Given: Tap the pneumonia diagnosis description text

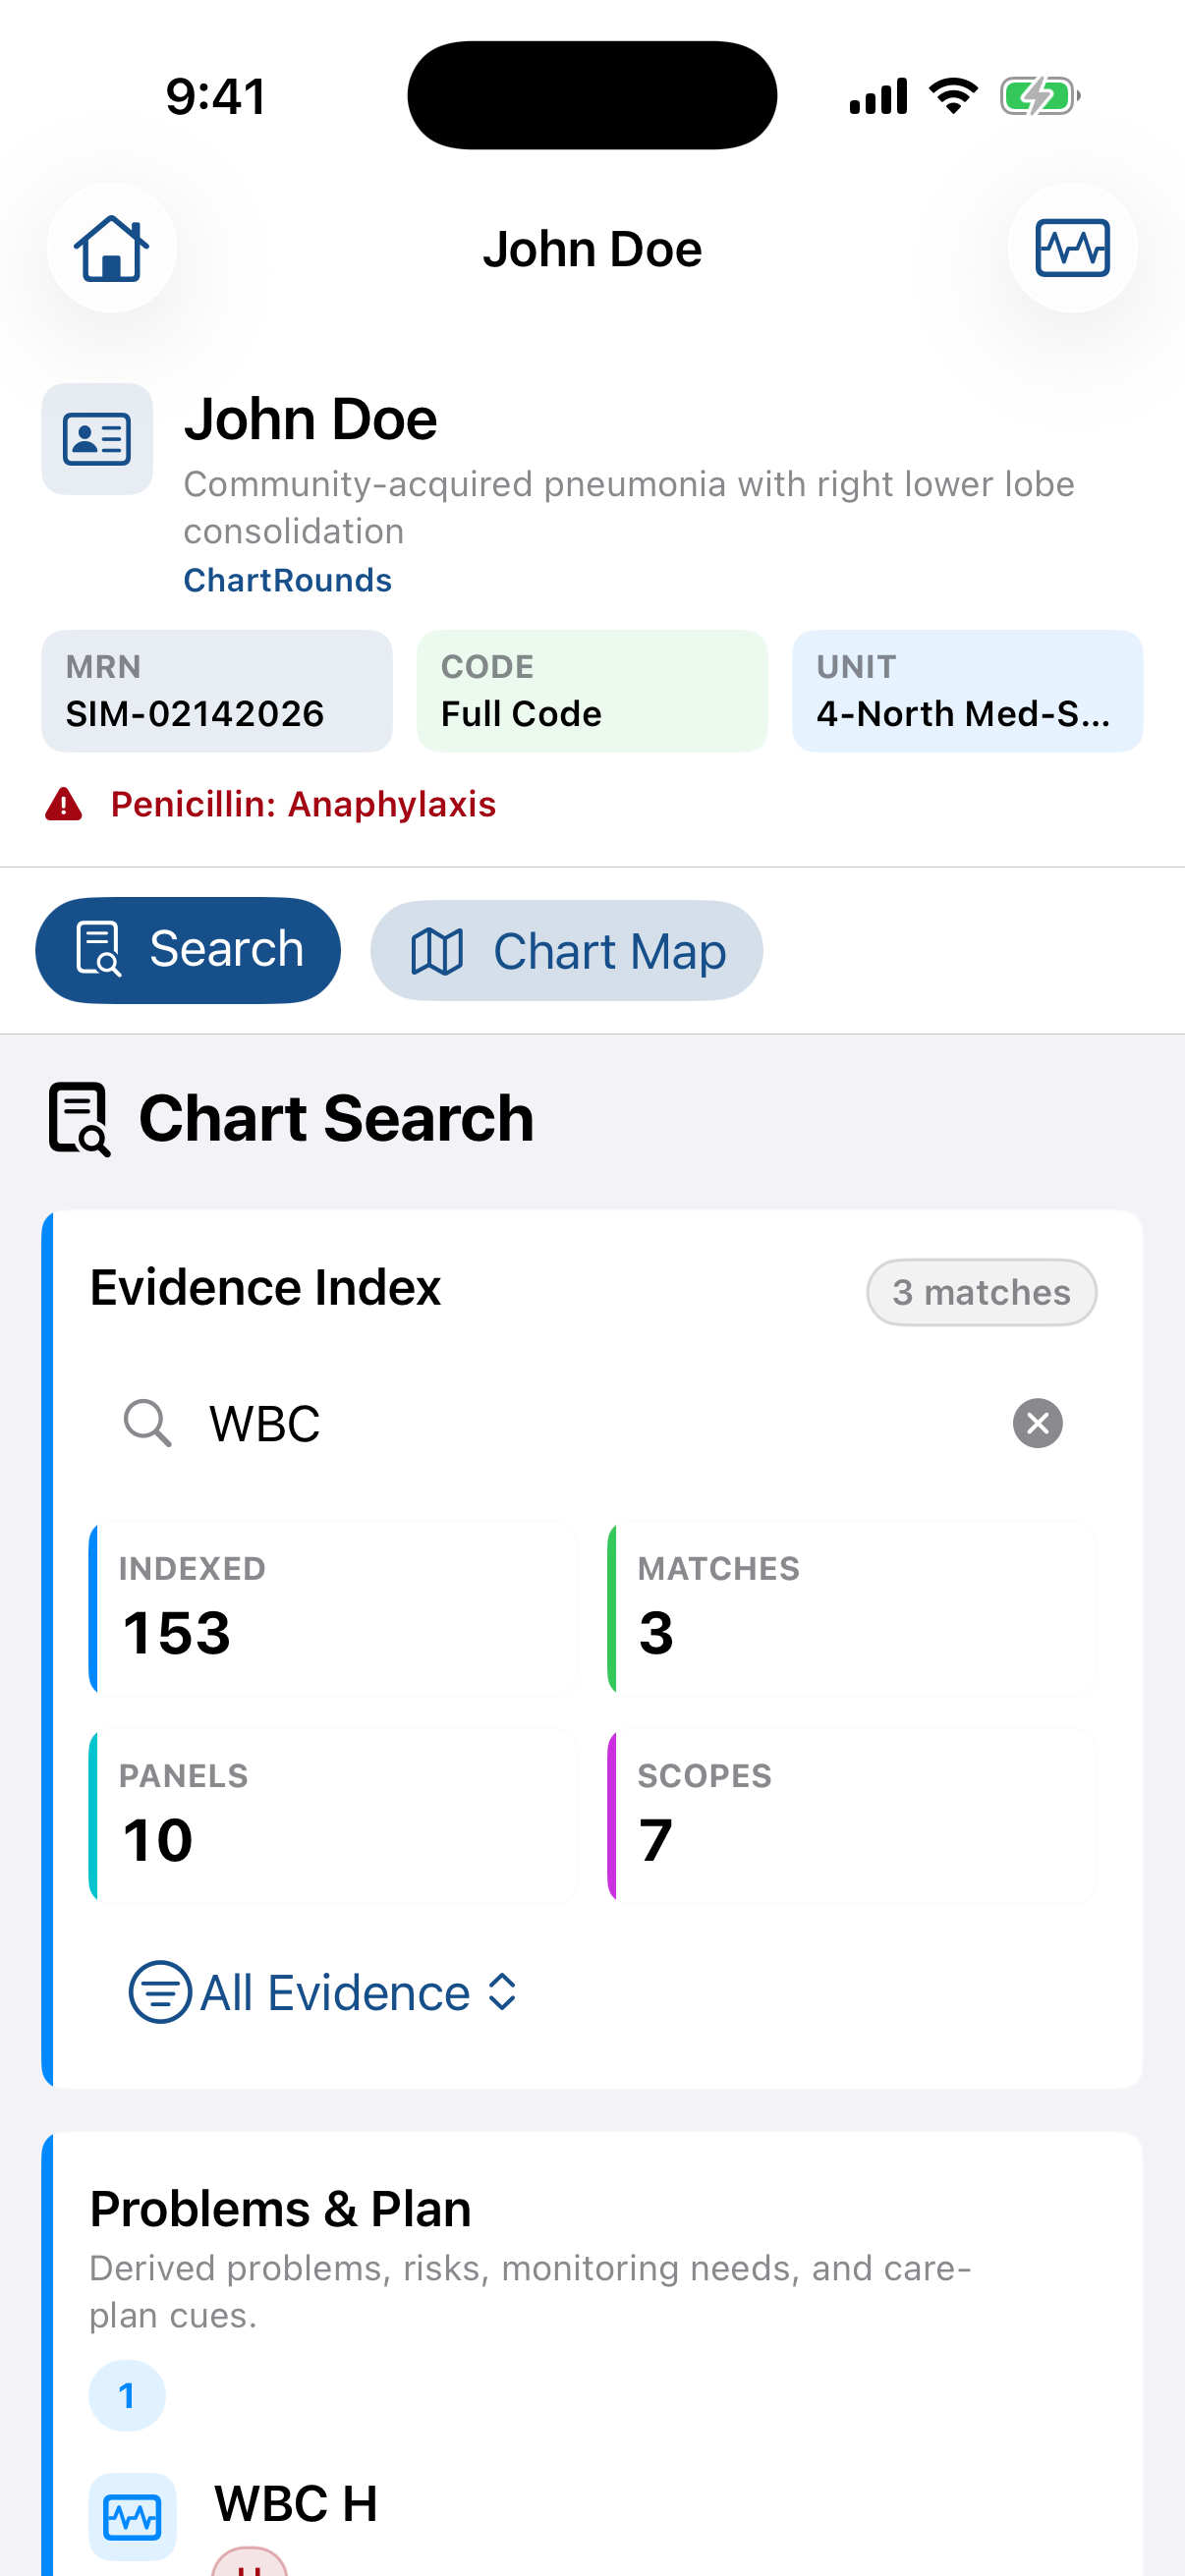Looking at the screenshot, I should [x=629, y=507].
